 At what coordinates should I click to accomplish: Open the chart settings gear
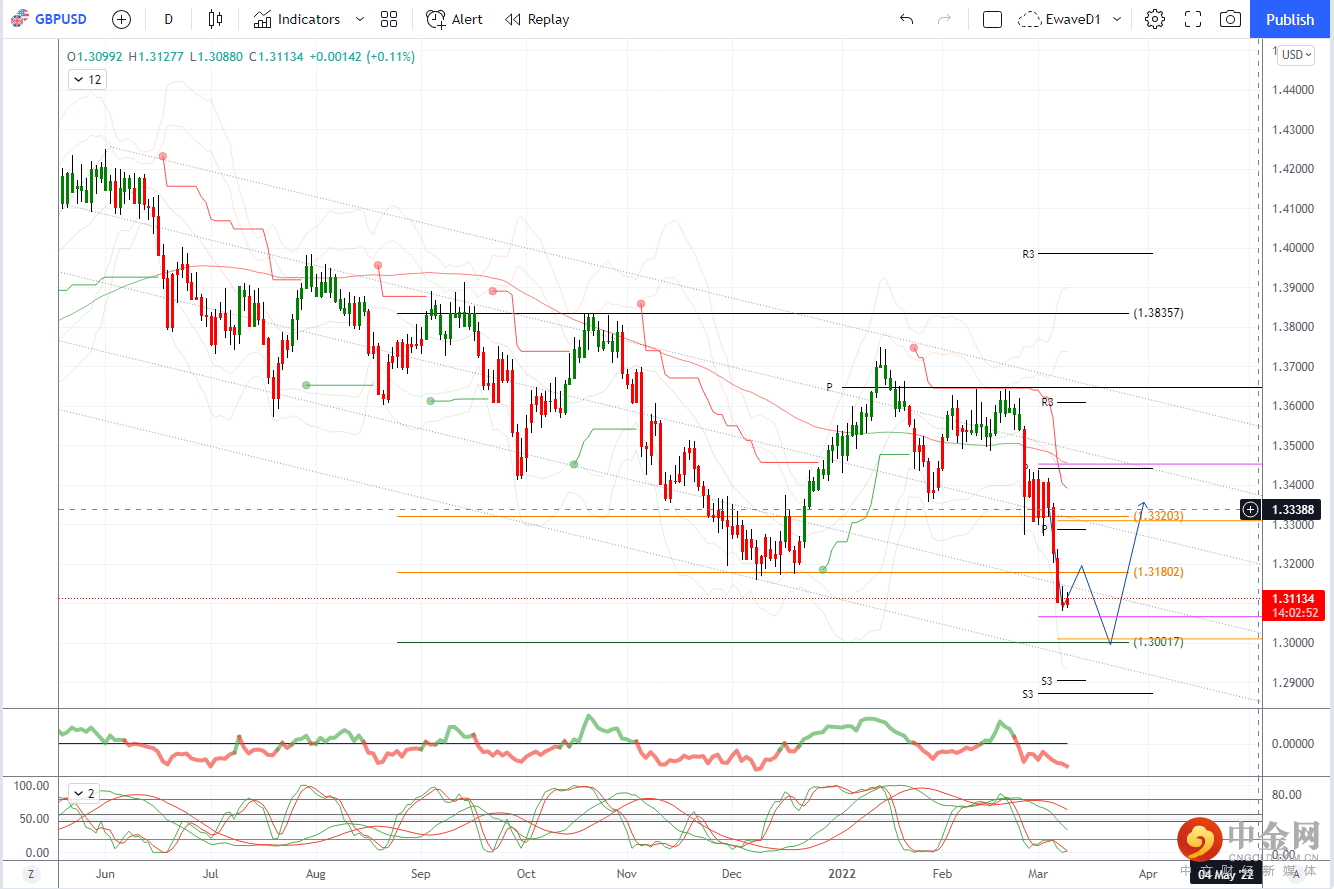pos(1155,19)
